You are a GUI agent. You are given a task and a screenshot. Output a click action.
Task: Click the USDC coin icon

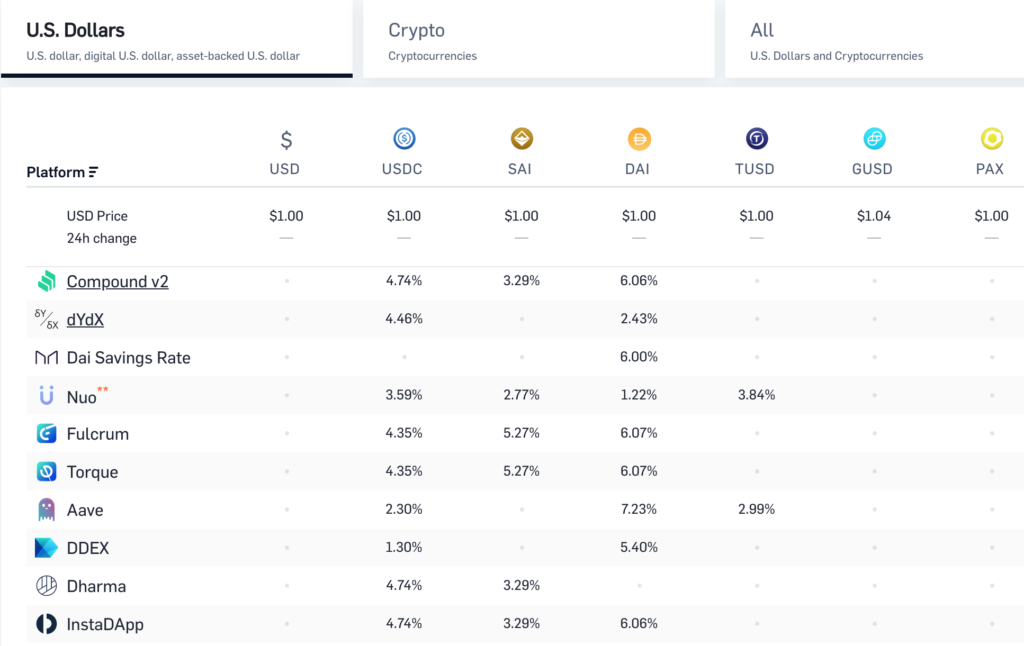(x=404, y=138)
